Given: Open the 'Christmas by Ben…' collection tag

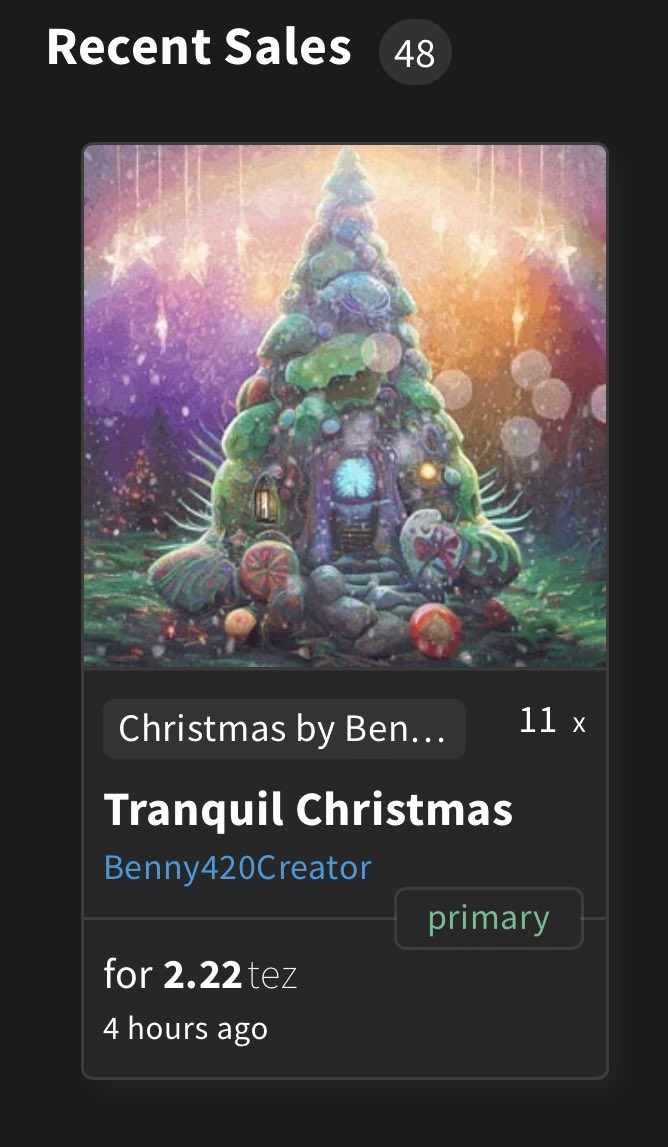Looking at the screenshot, I should (x=284, y=729).
